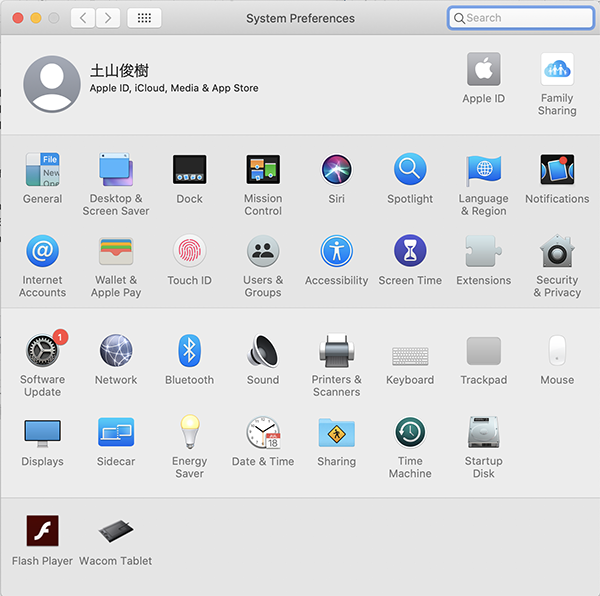Open Sidecar settings
The height and width of the screenshot is (596, 600).
(116, 432)
